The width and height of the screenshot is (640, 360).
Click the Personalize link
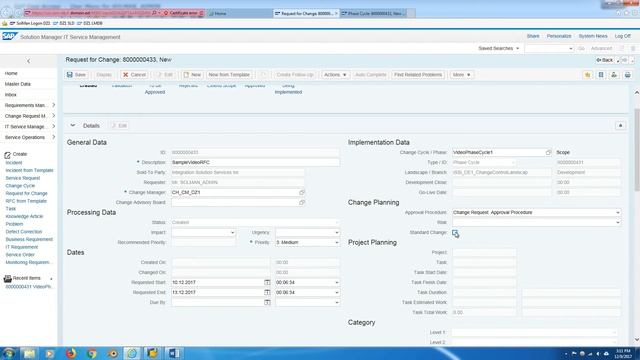click(559, 36)
